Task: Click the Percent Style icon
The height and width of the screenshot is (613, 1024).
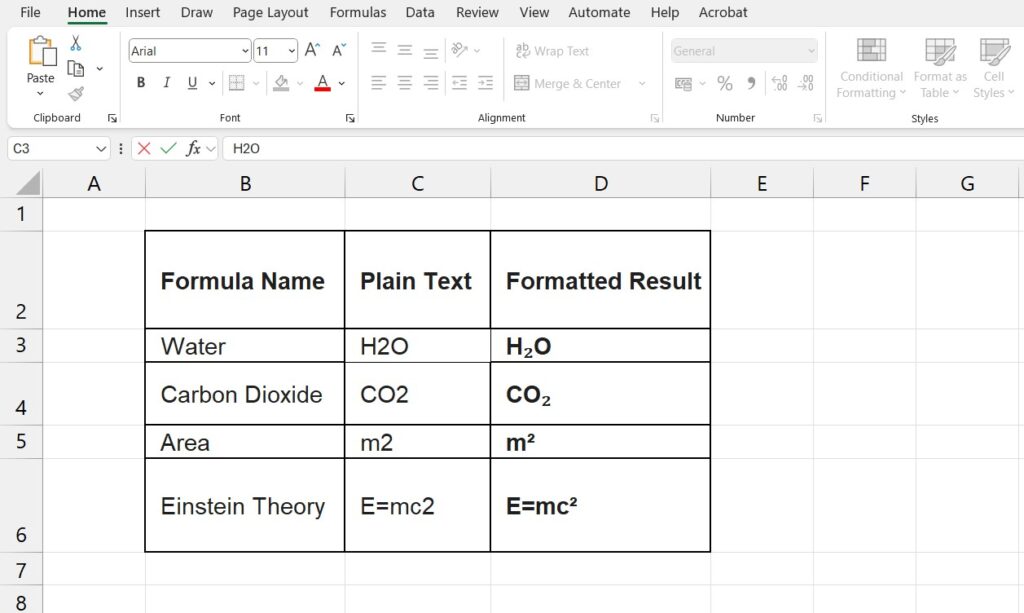Action: [725, 83]
